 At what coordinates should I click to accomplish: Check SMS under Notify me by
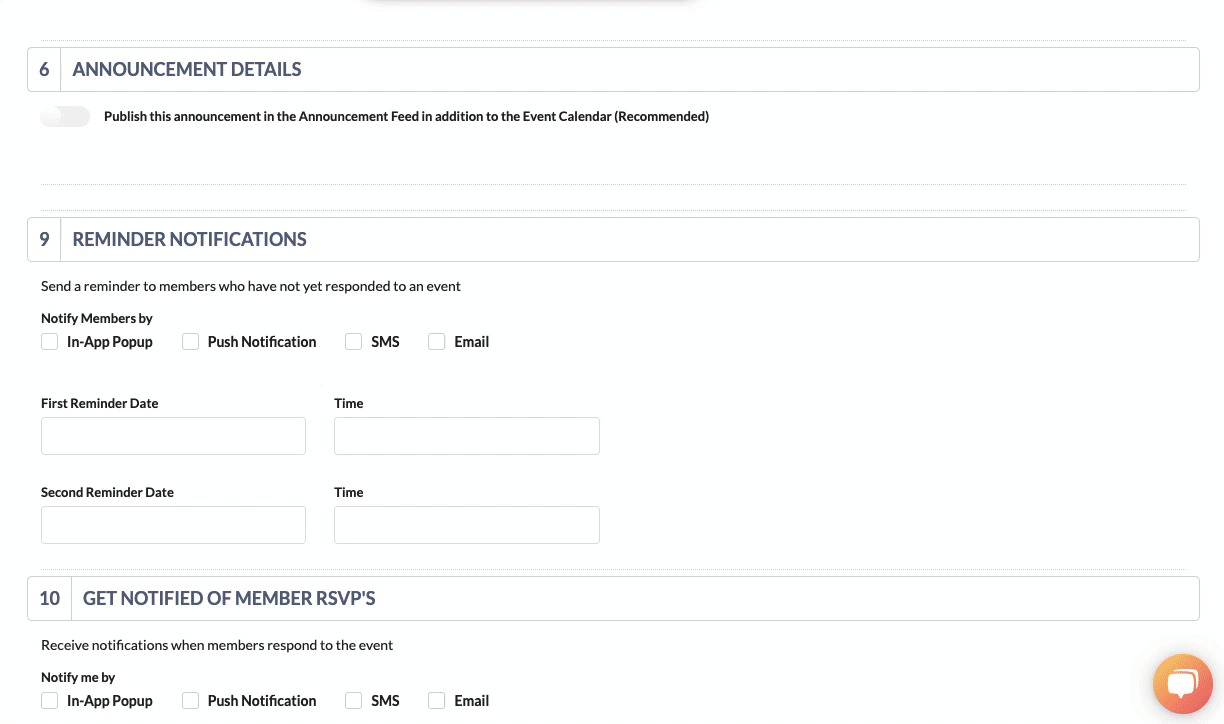click(x=353, y=701)
